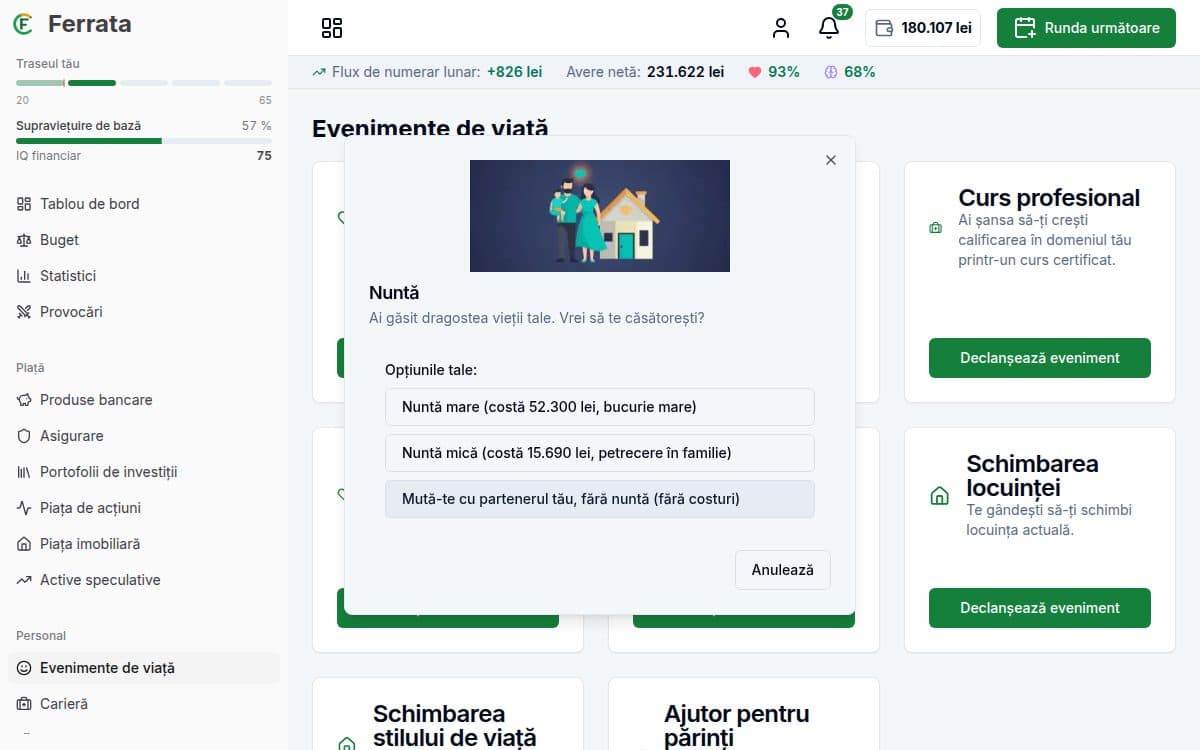Click the Active speculative trend icon
Screen dimensions: 1200x750
coord(24,580)
